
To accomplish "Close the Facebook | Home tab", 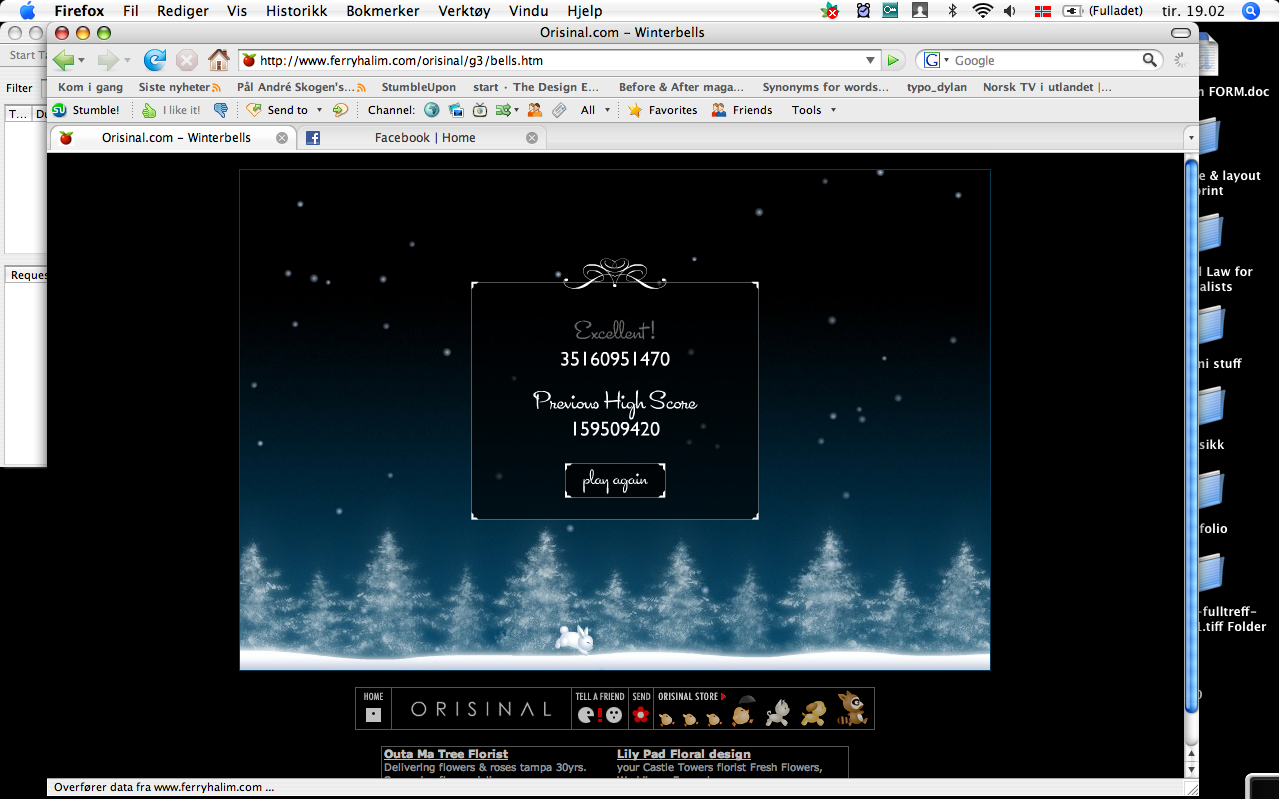I will [x=532, y=138].
